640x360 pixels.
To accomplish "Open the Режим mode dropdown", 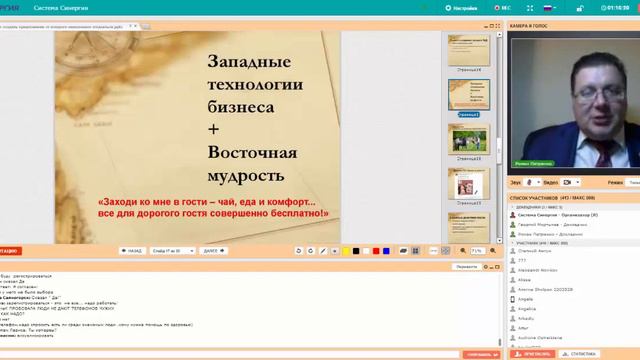I will coord(633,182).
